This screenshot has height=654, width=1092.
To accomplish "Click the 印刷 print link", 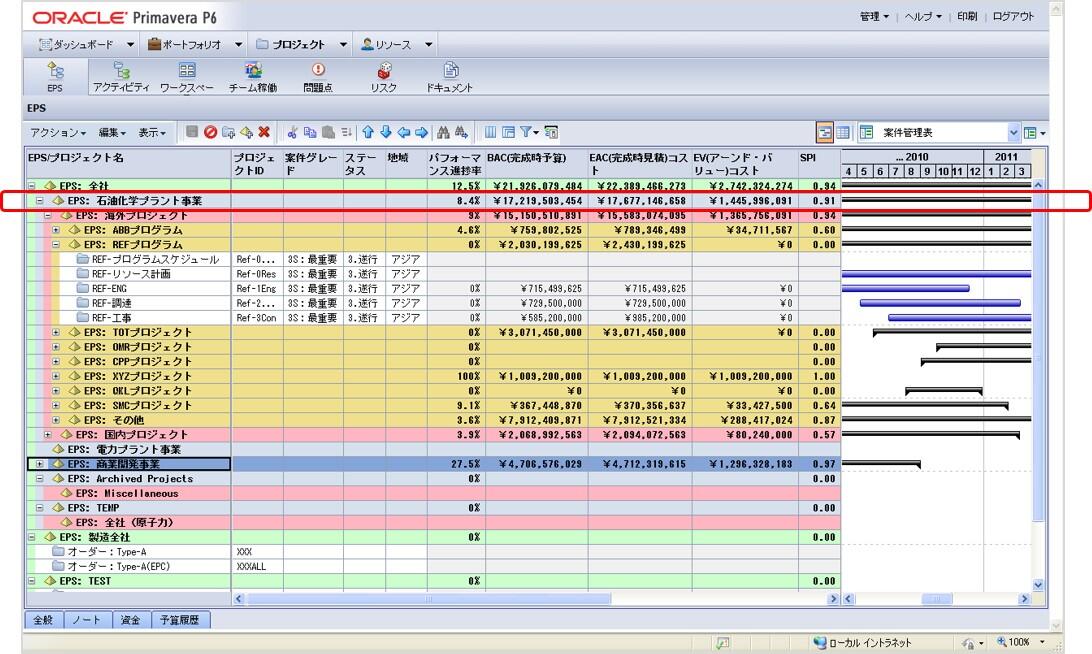I will click(967, 16).
